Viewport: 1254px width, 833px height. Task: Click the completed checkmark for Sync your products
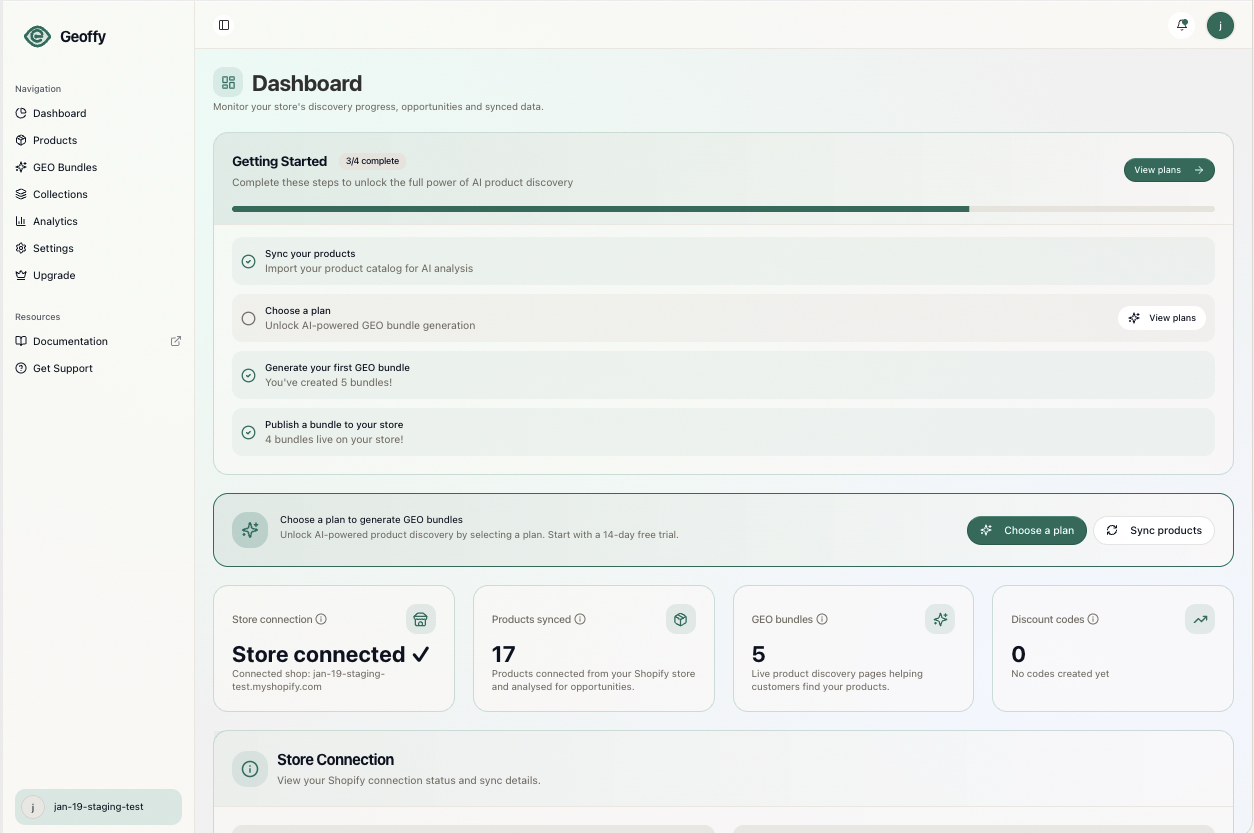point(248,261)
